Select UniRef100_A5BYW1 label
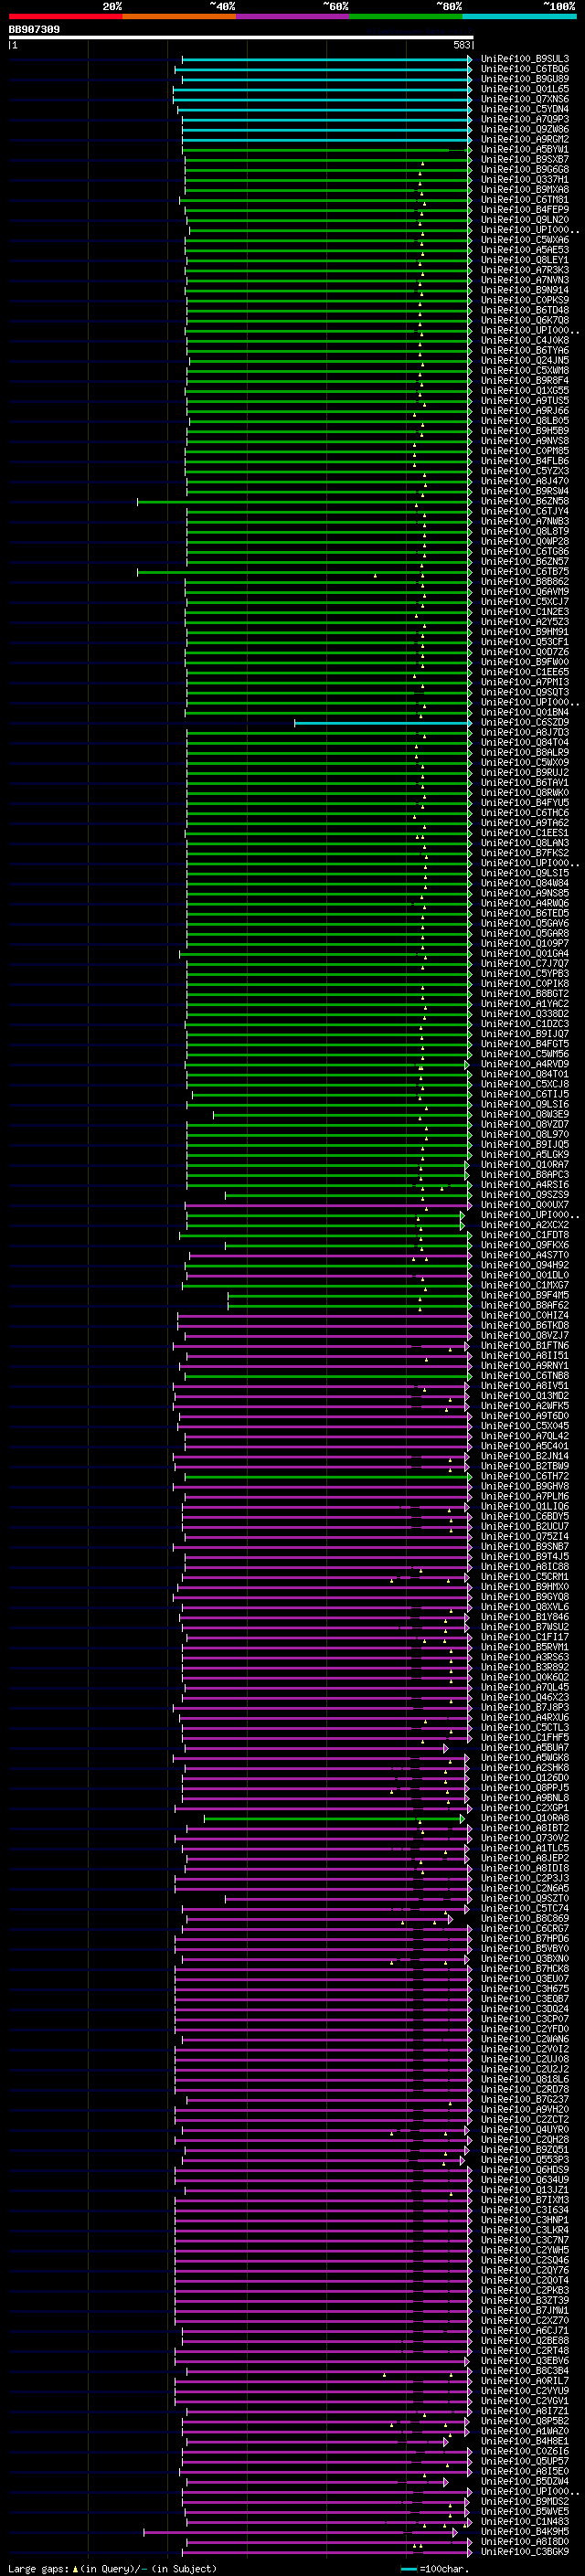 click(x=525, y=149)
